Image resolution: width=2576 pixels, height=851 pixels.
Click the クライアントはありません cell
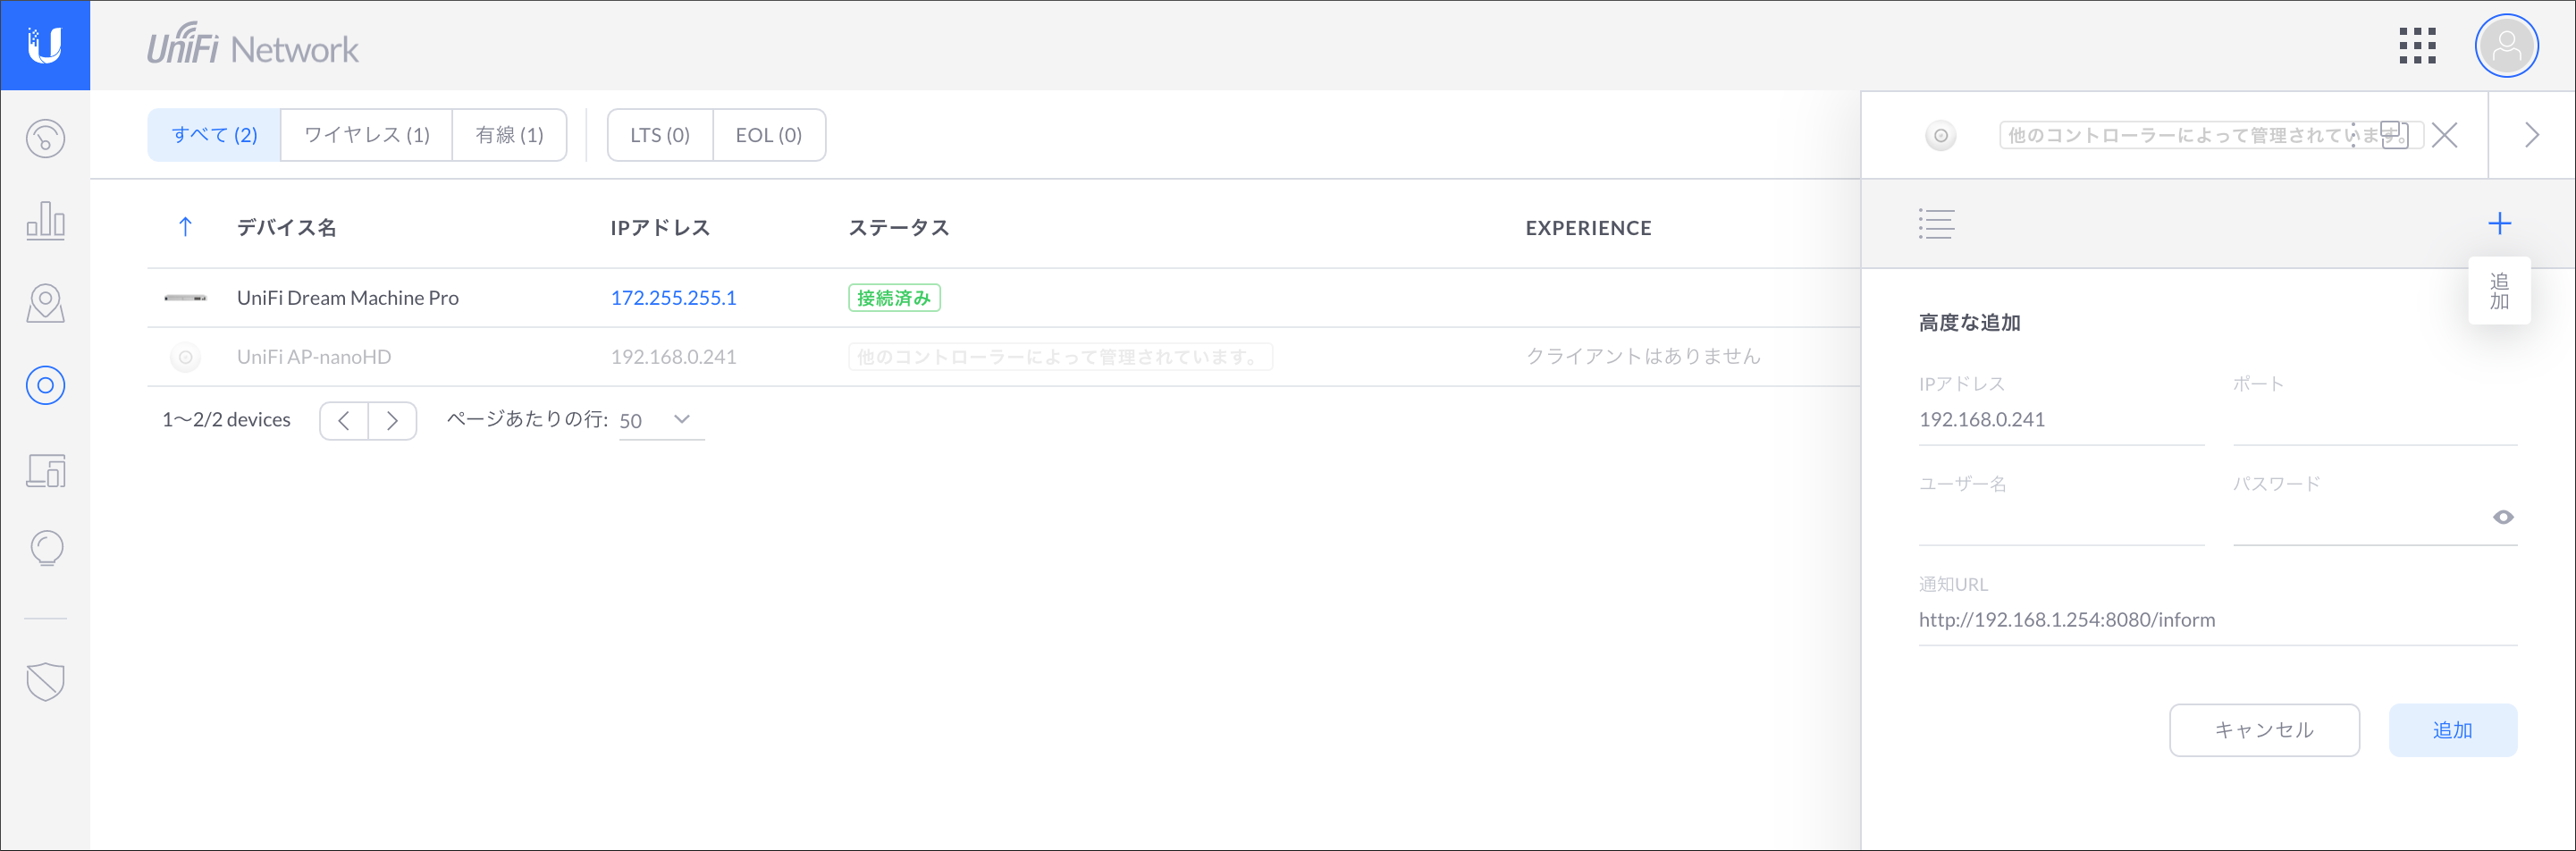(1643, 357)
